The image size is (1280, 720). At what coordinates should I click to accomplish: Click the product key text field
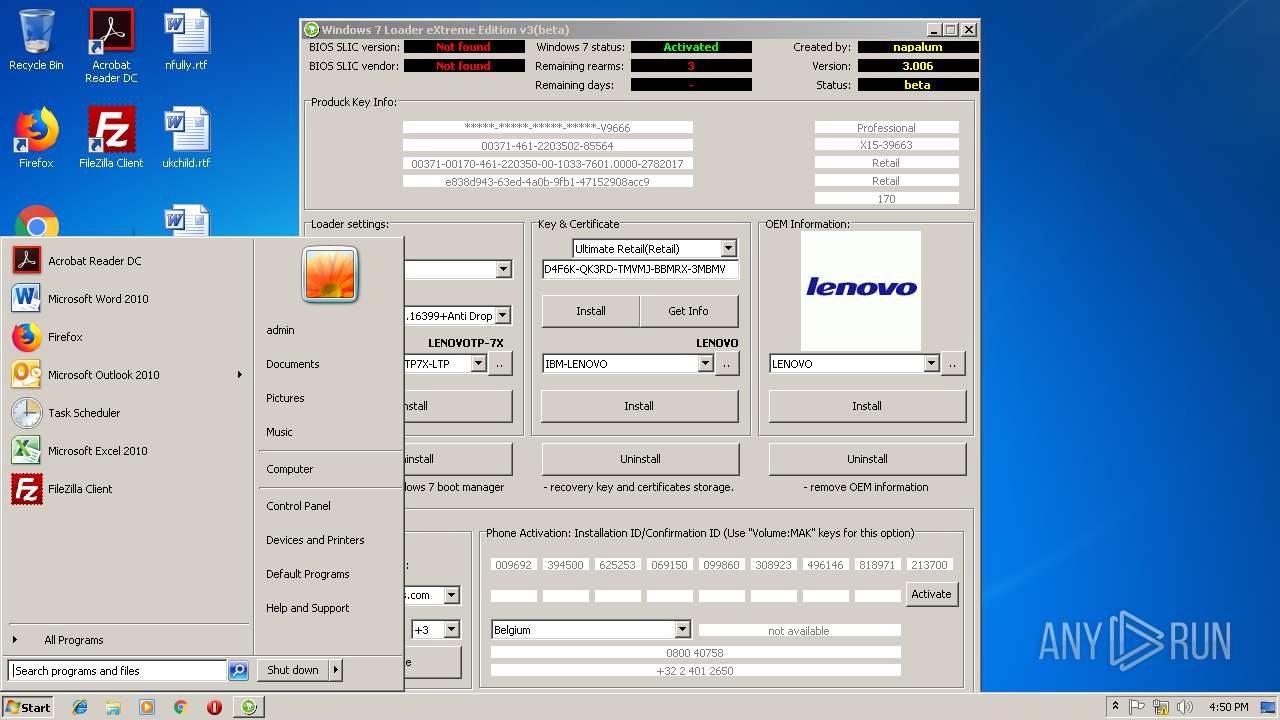point(640,269)
